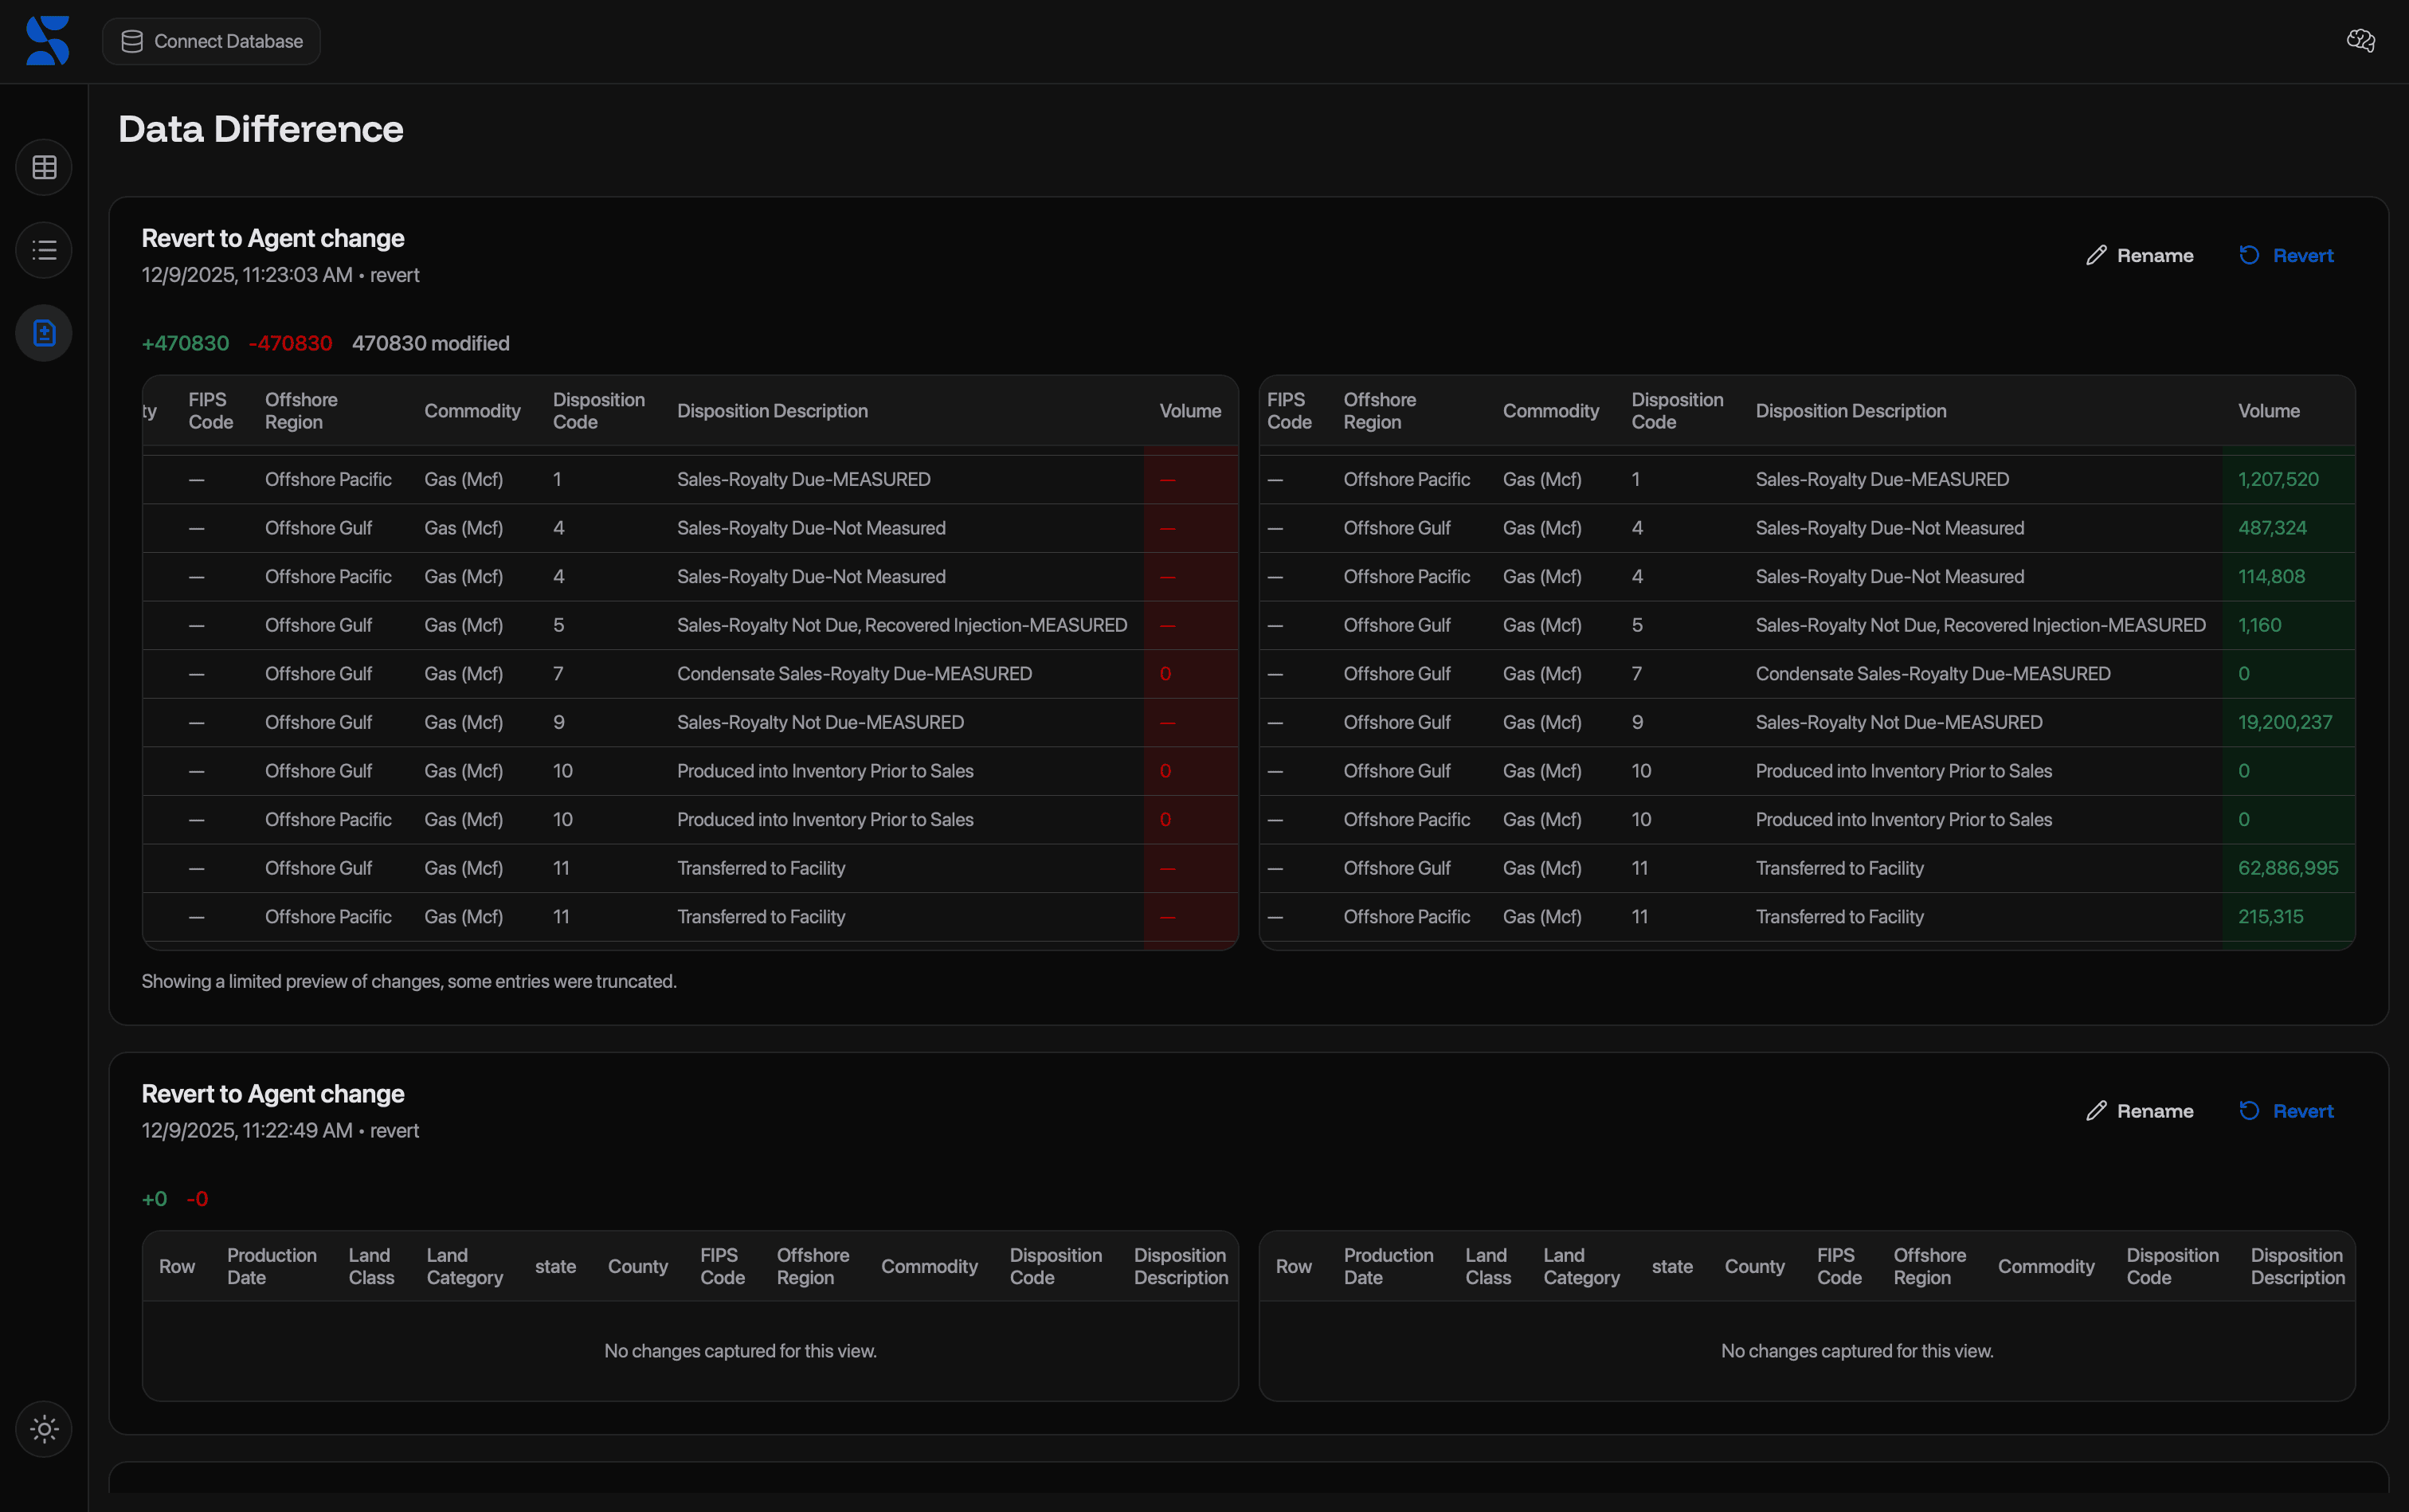Click Production Date header in second card
Image resolution: width=2409 pixels, height=1512 pixels.
click(271, 1266)
